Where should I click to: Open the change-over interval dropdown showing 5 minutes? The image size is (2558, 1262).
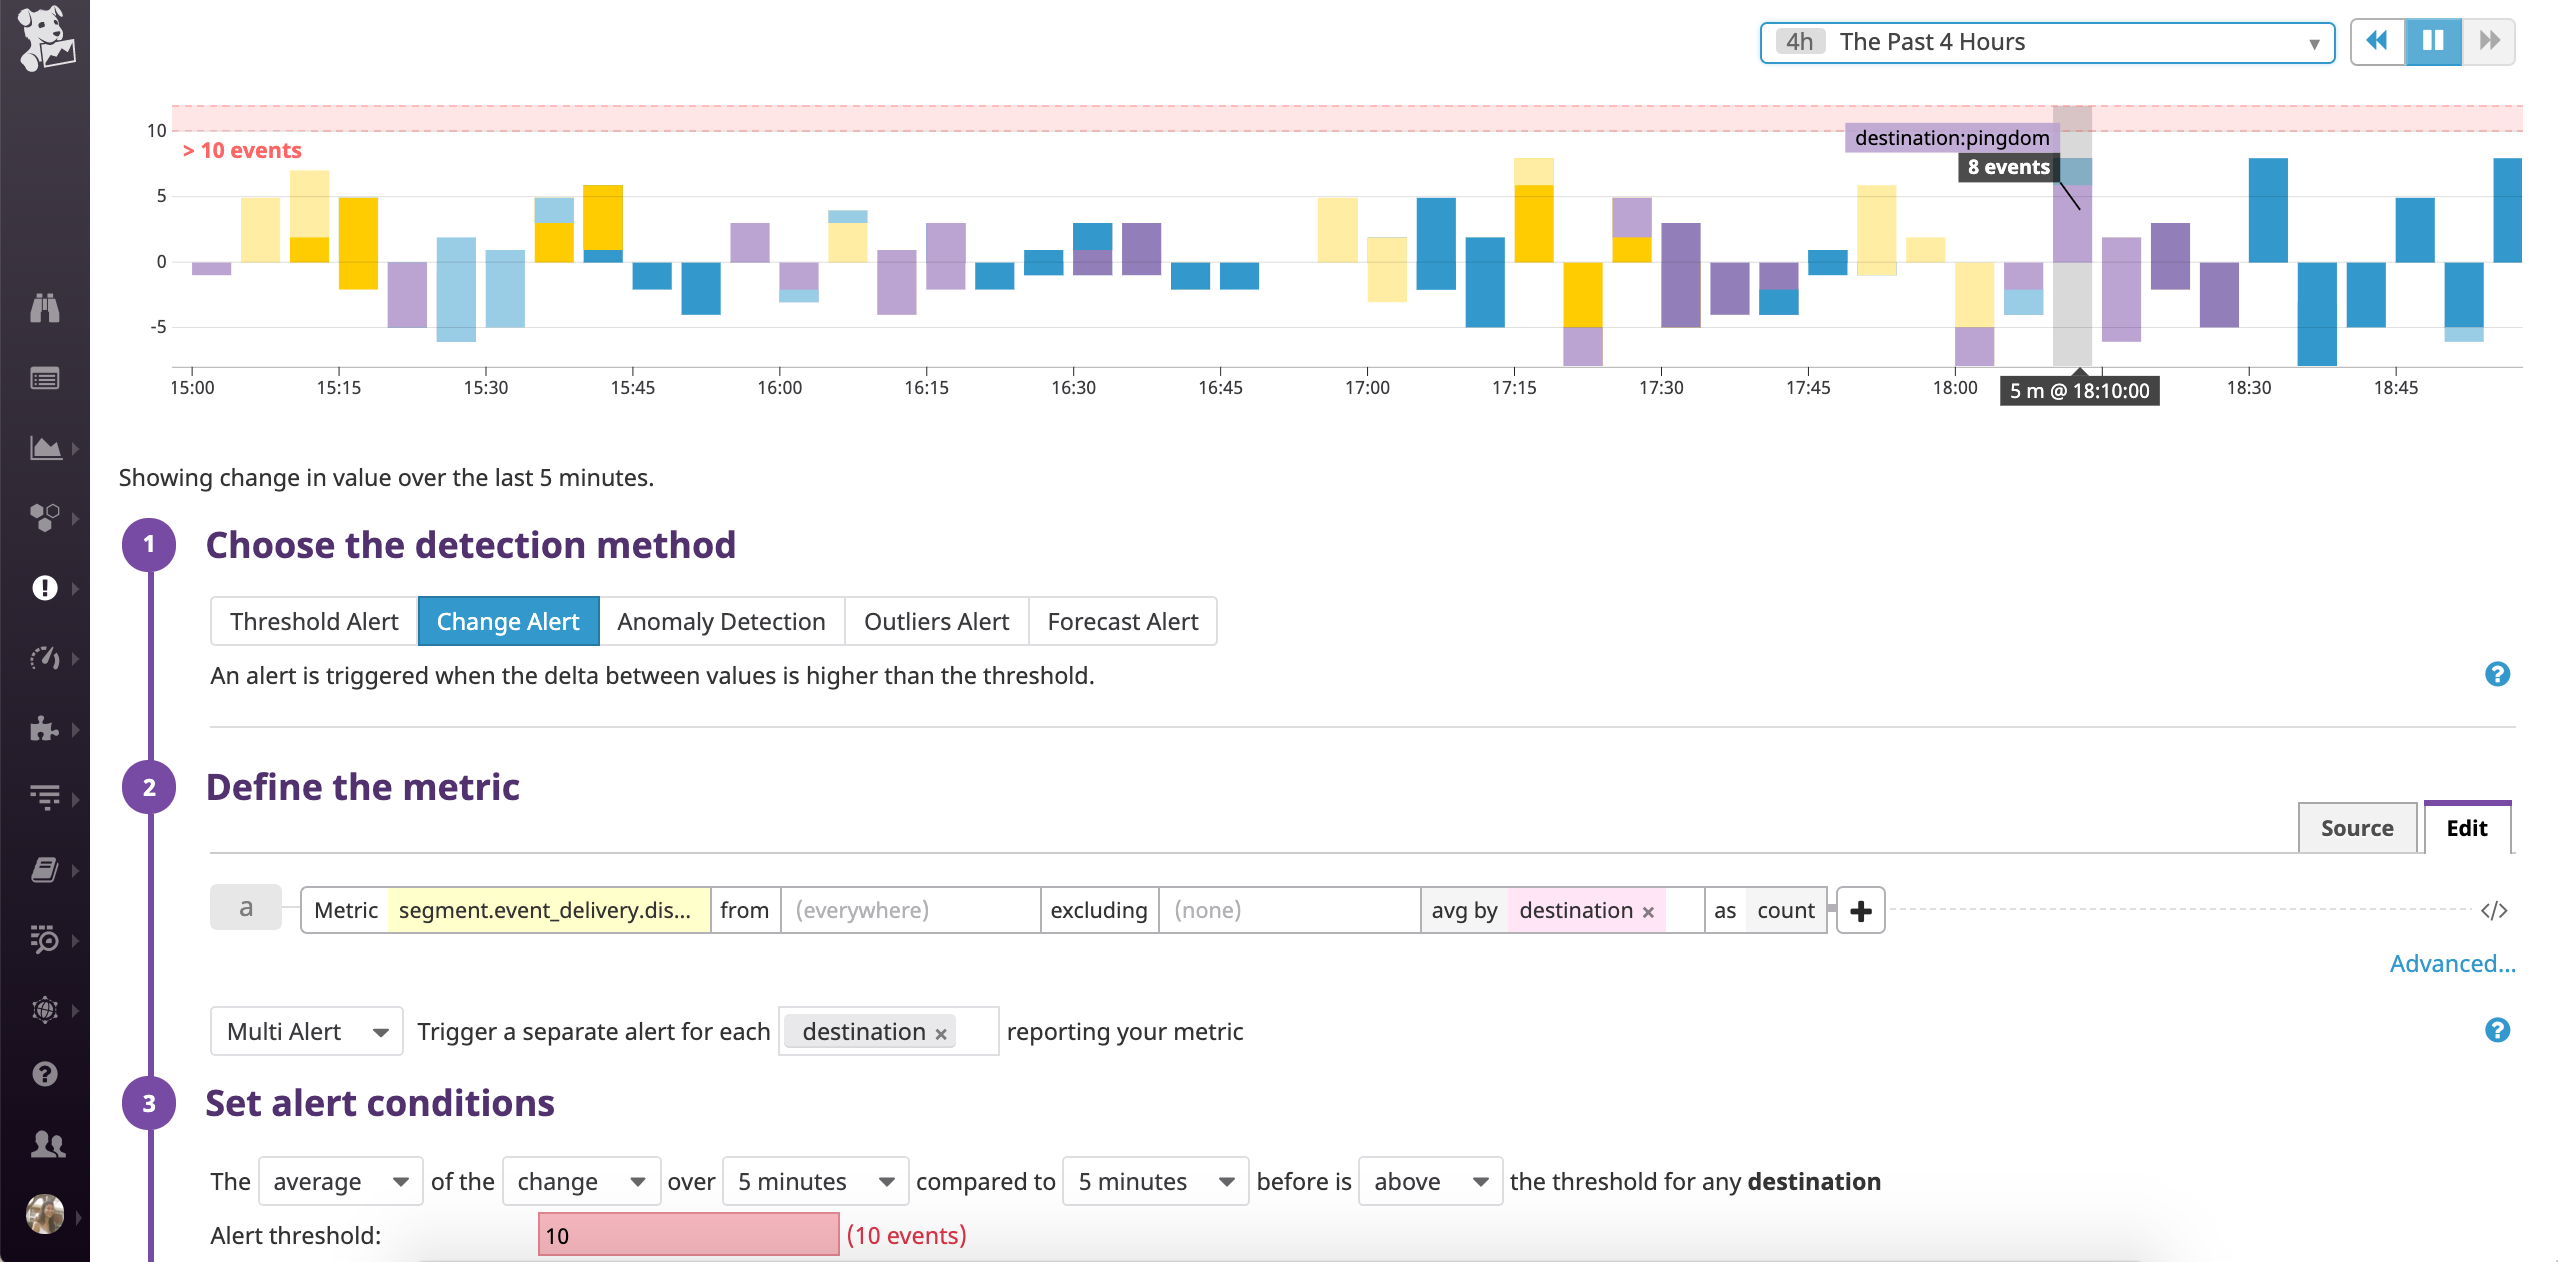pyautogui.click(x=814, y=1182)
